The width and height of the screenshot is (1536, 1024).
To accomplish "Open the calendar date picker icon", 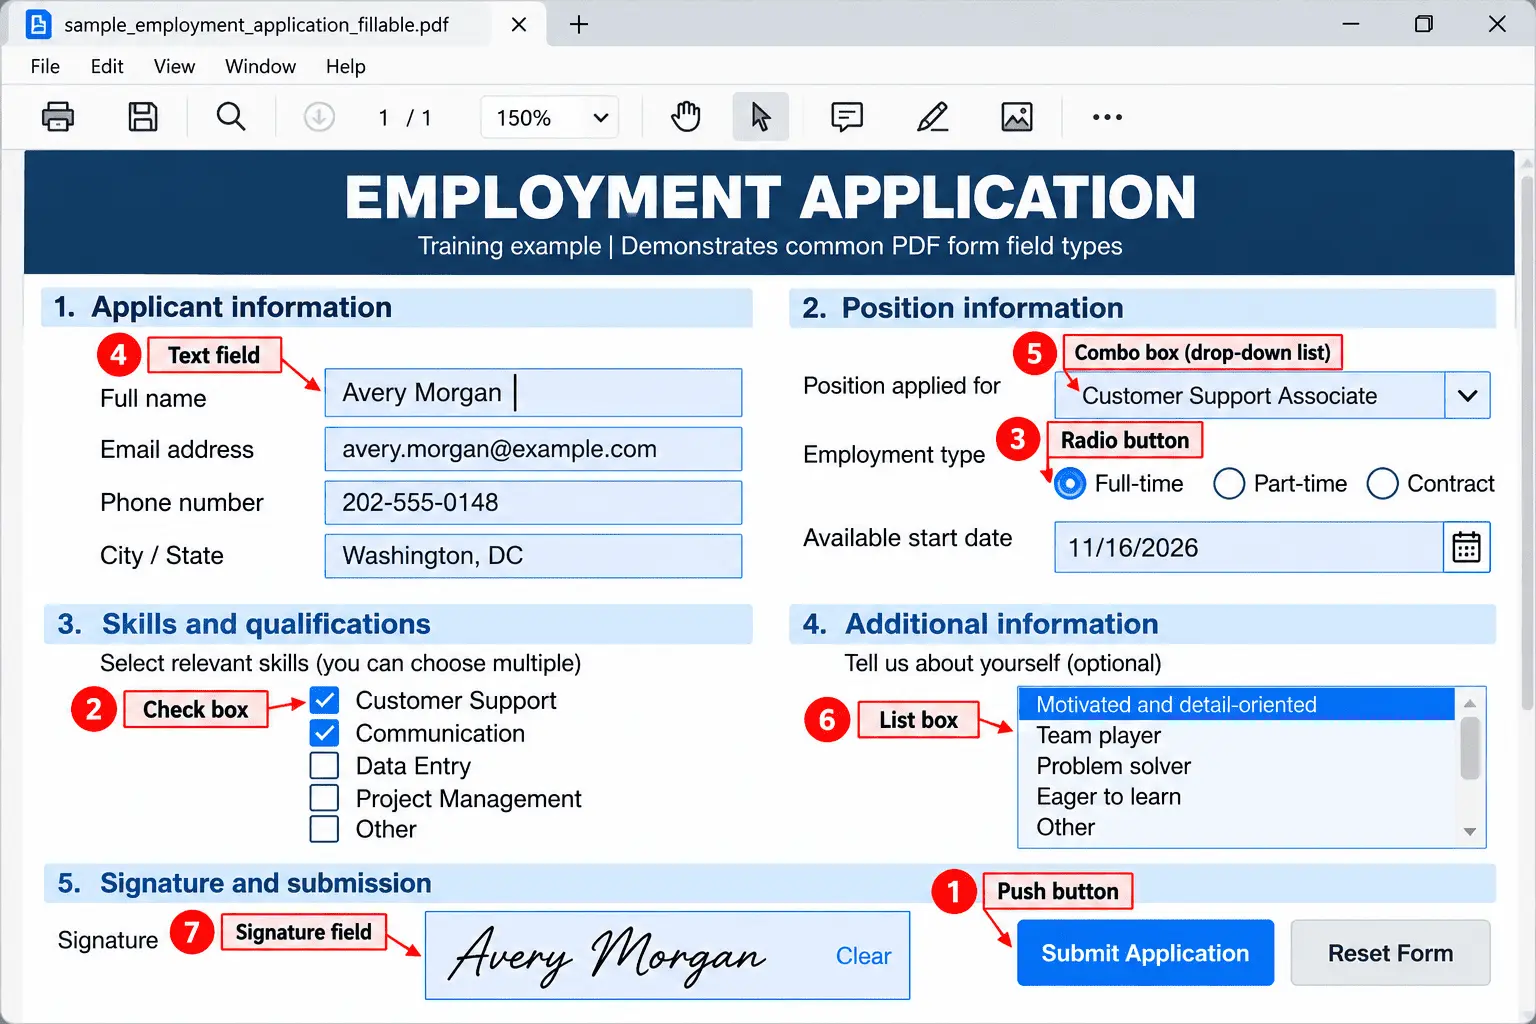I will 1466,547.
